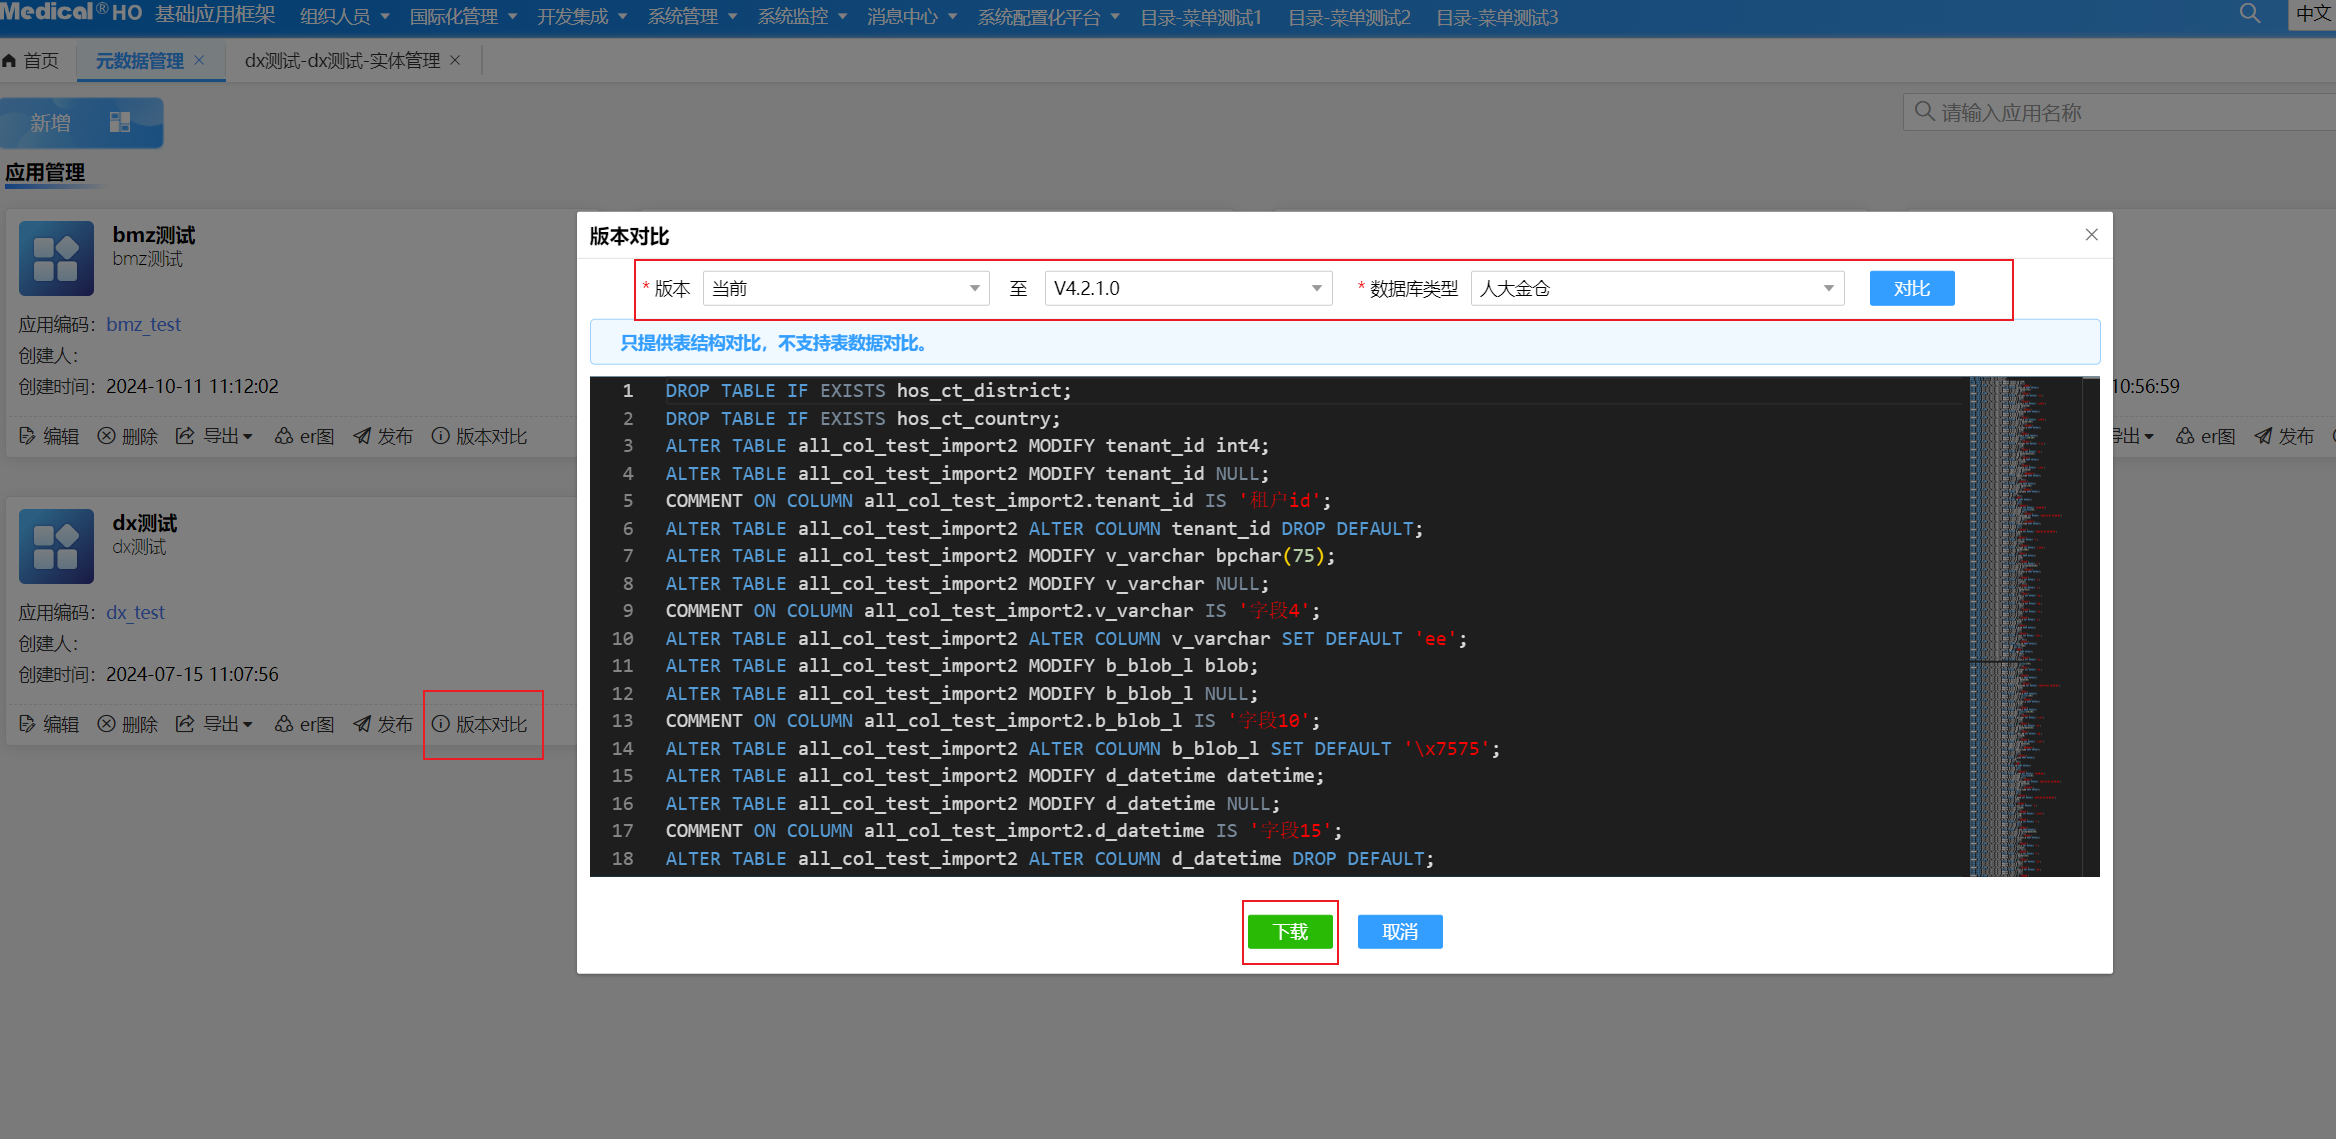The width and height of the screenshot is (2336, 1139).
Task: Open 目录-菜单测试2 menu
Action: 1349,17
